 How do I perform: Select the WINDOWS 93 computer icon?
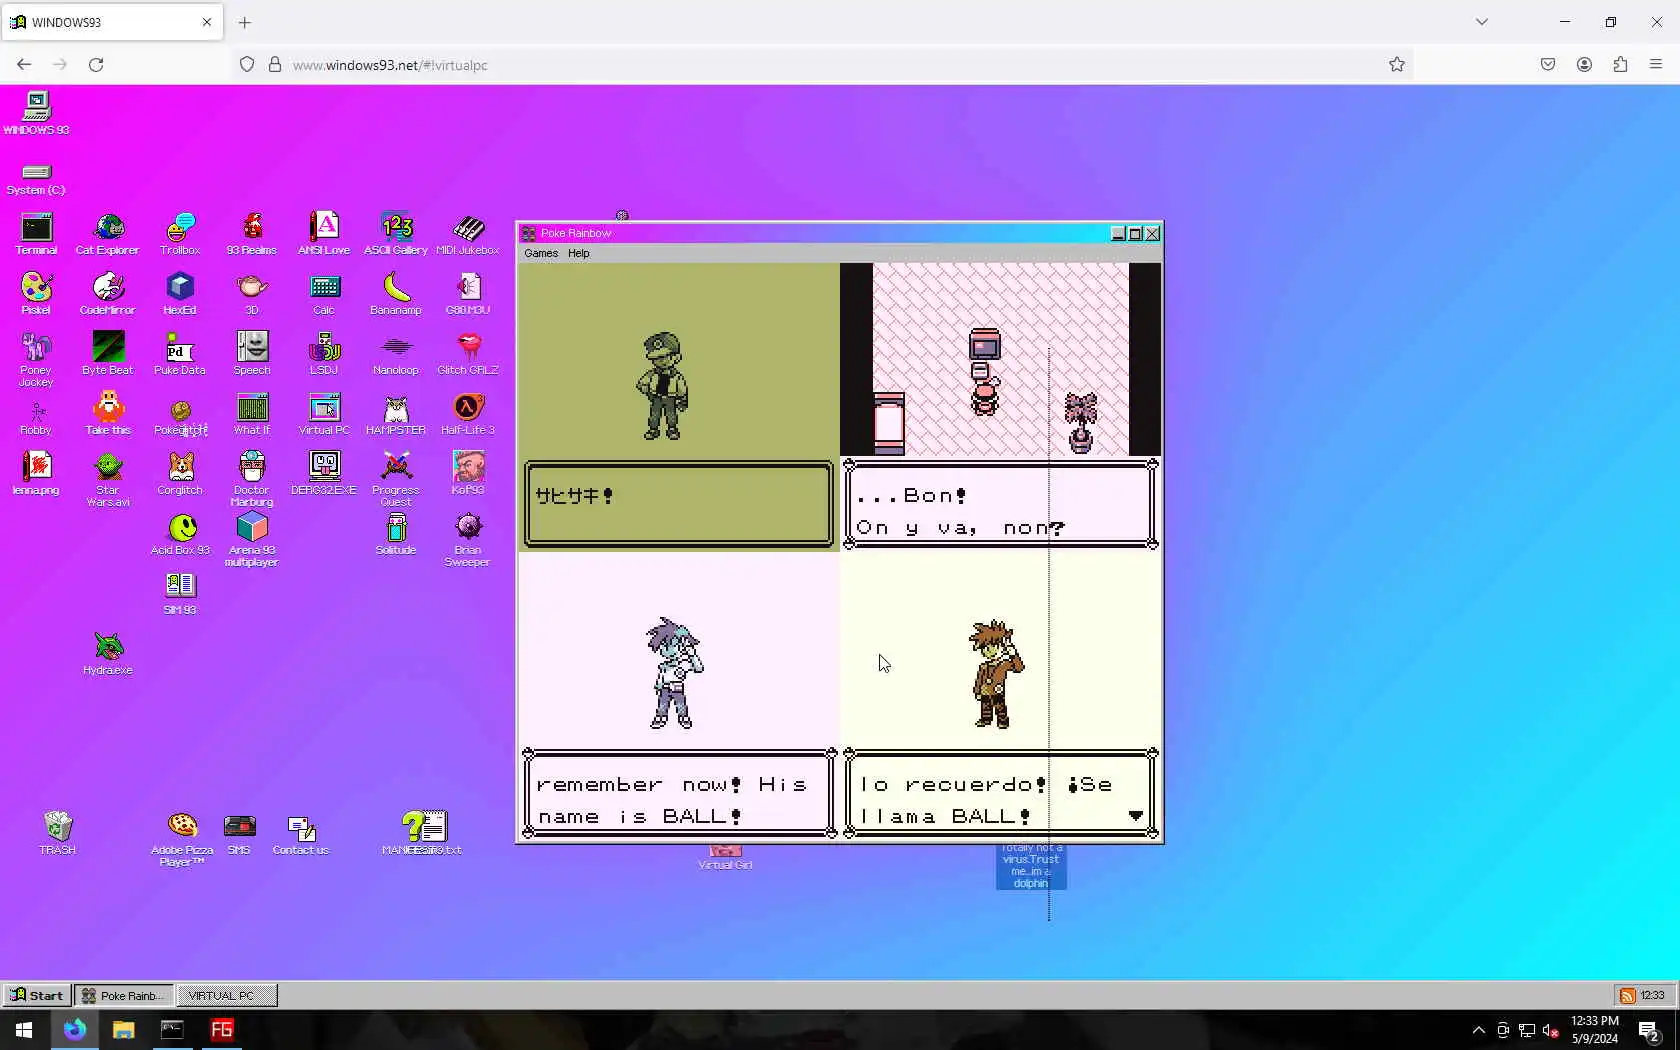click(36, 113)
